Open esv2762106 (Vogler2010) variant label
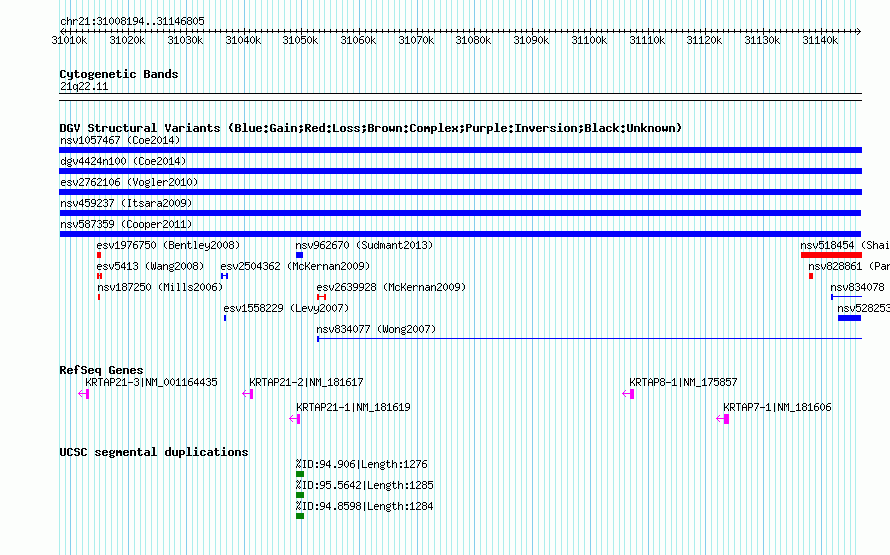Screen dimensions: 890x555 (129, 182)
